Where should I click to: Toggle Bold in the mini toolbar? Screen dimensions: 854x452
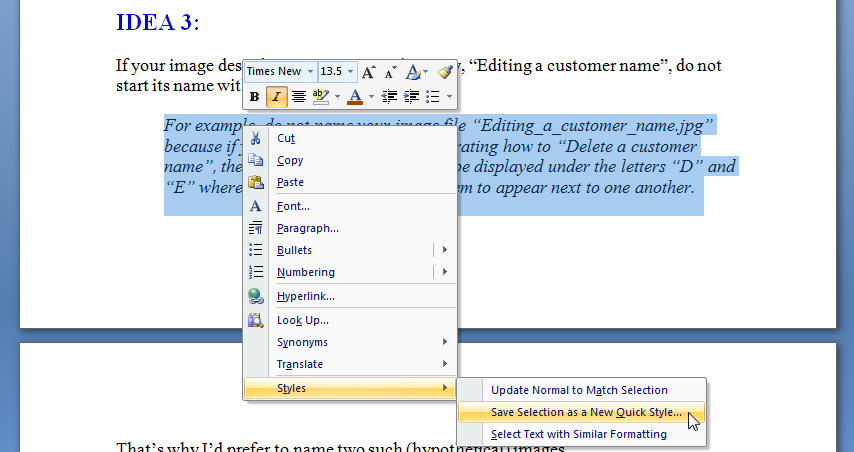point(254,97)
